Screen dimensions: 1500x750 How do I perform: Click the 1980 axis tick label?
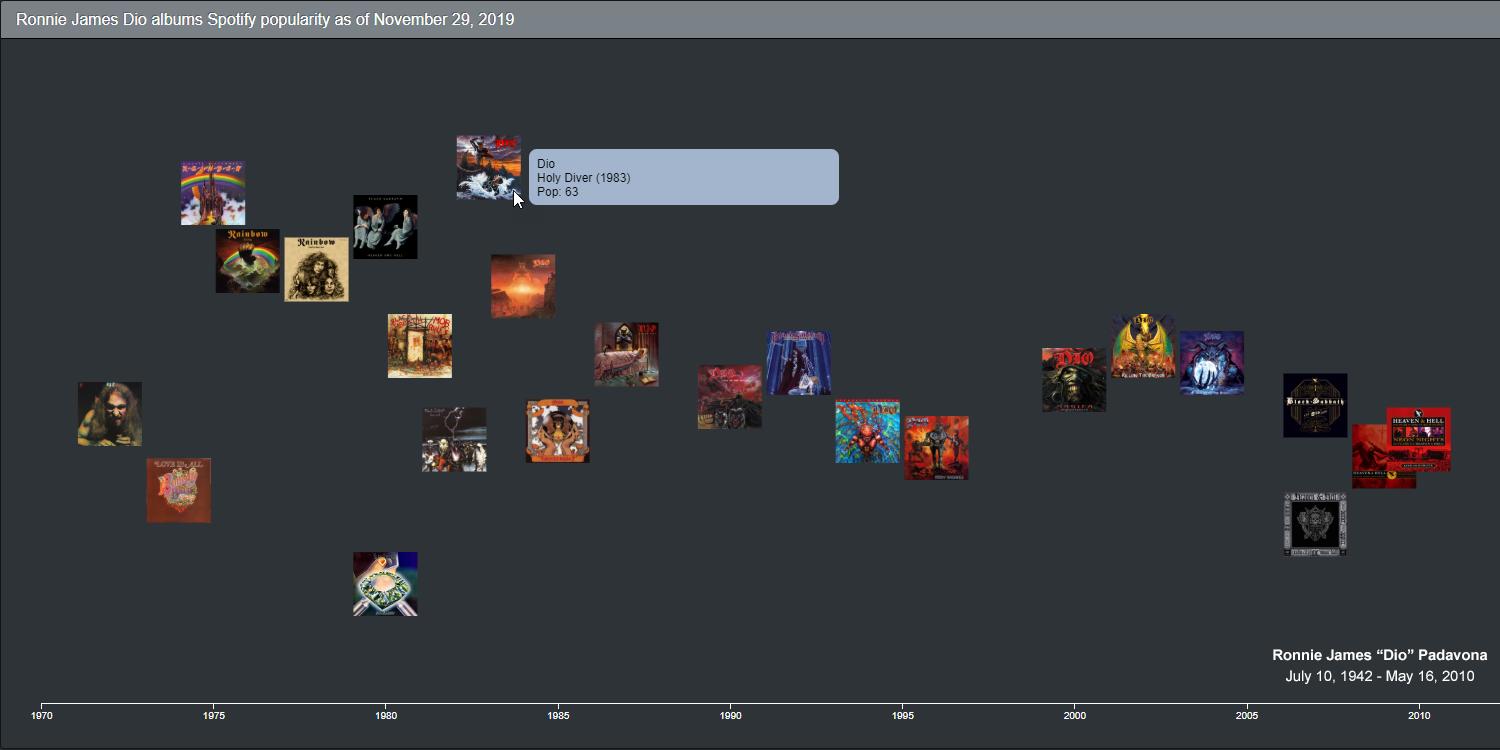(386, 715)
